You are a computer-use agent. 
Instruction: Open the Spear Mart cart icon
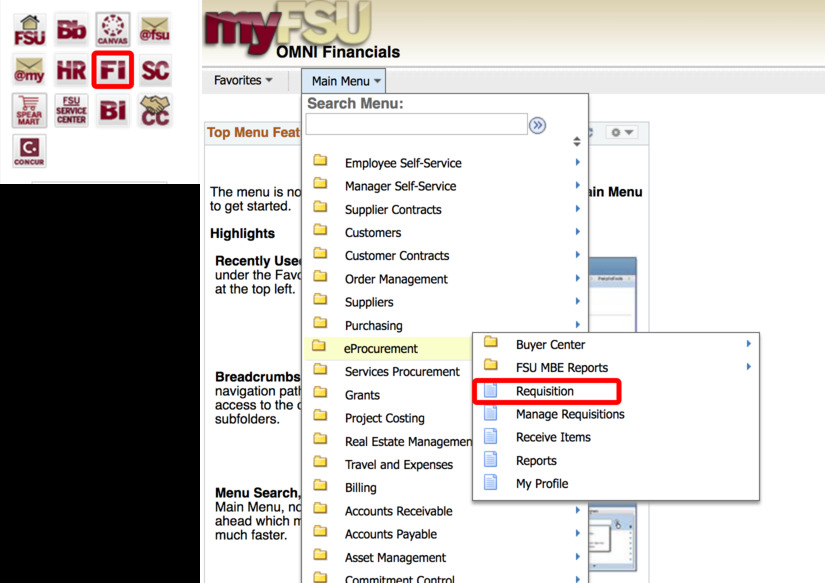point(29,110)
